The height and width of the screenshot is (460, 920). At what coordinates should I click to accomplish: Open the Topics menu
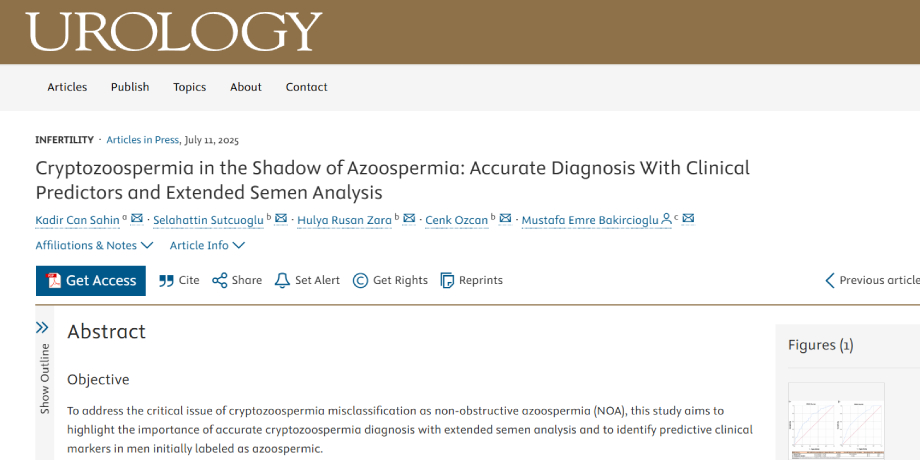click(189, 87)
